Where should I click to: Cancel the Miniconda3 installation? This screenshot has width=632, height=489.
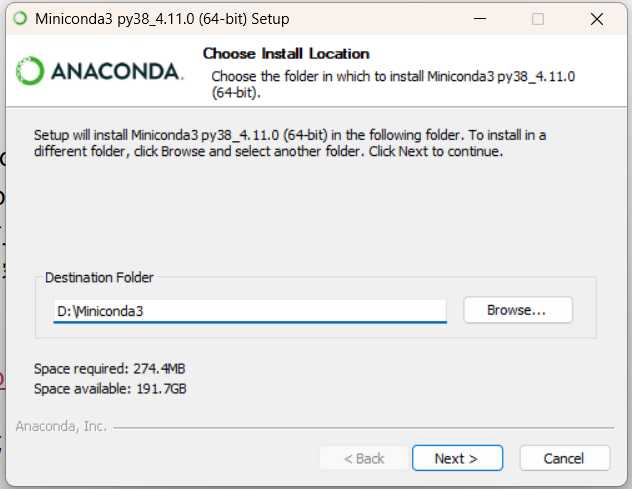click(x=565, y=458)
